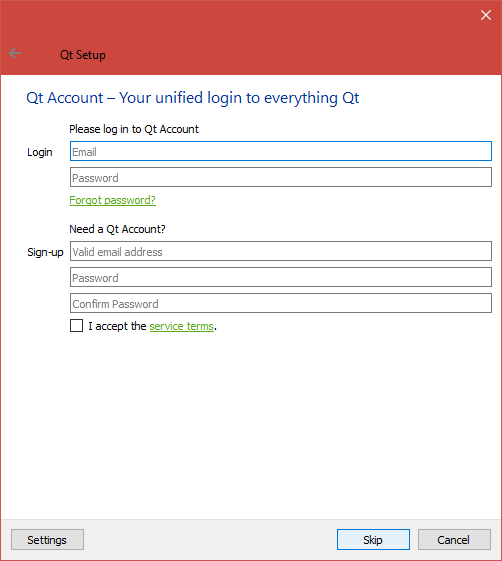The height and width of the screenshot is (561, 502).
Task: Click the Confirm Password field
Action: (x=281, y=303)
